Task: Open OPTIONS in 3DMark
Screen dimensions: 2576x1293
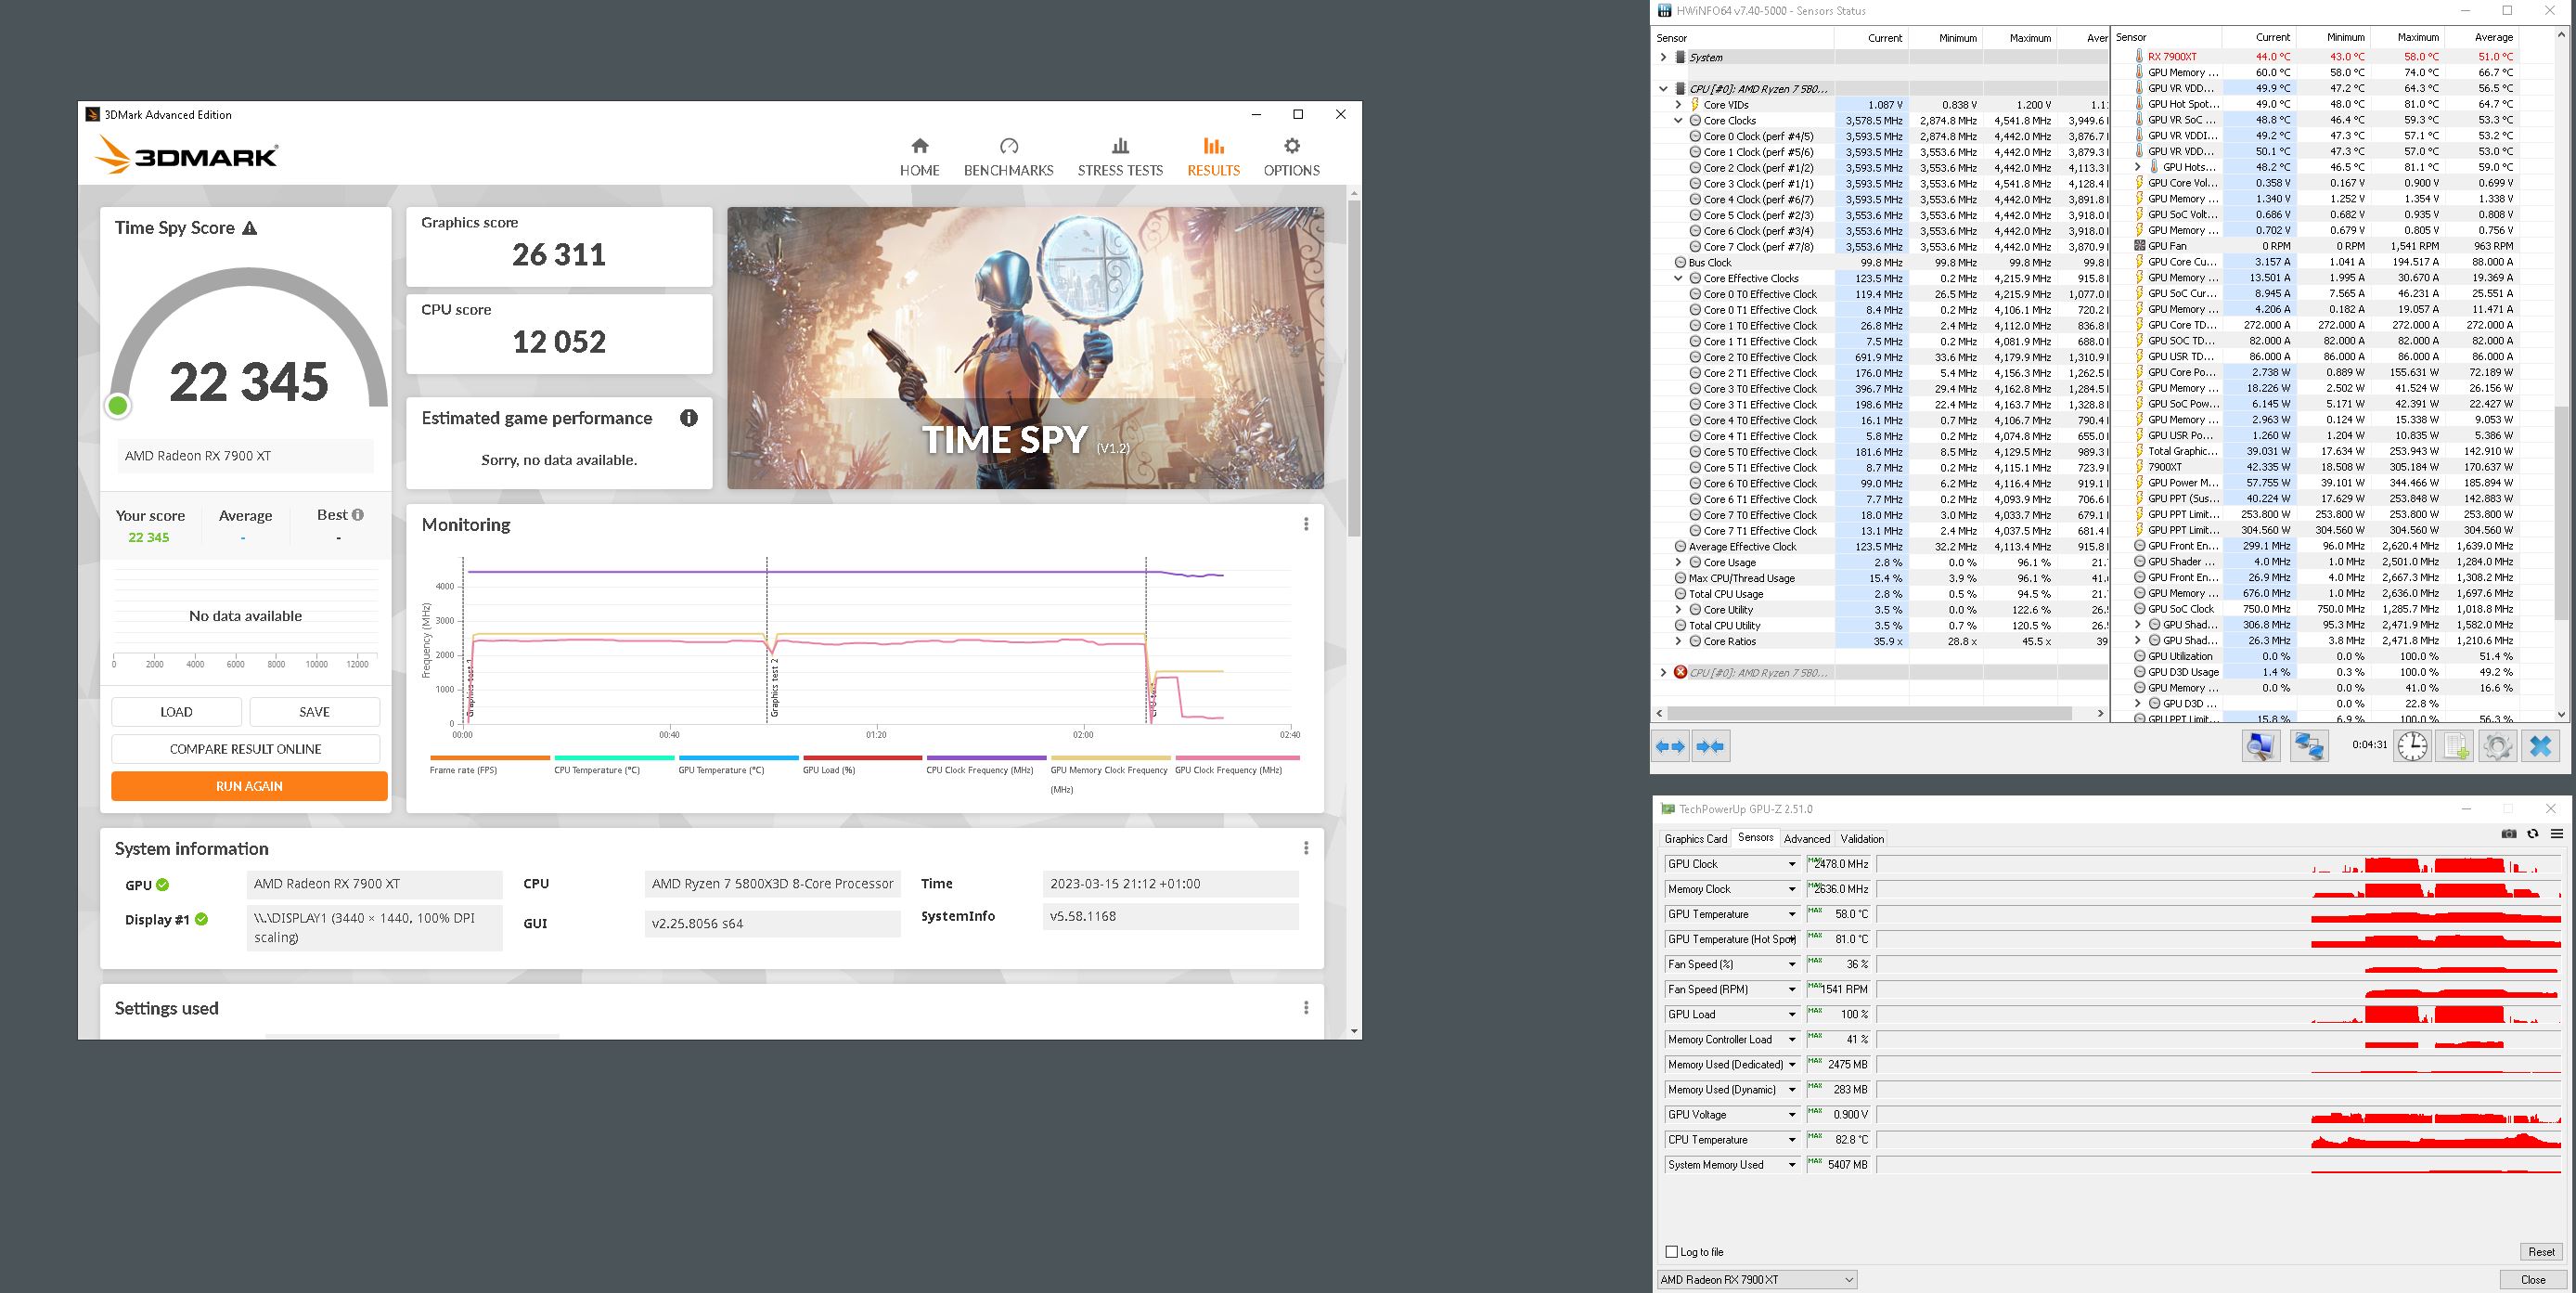Action: pyautogui.click(x=1291, y=158)
